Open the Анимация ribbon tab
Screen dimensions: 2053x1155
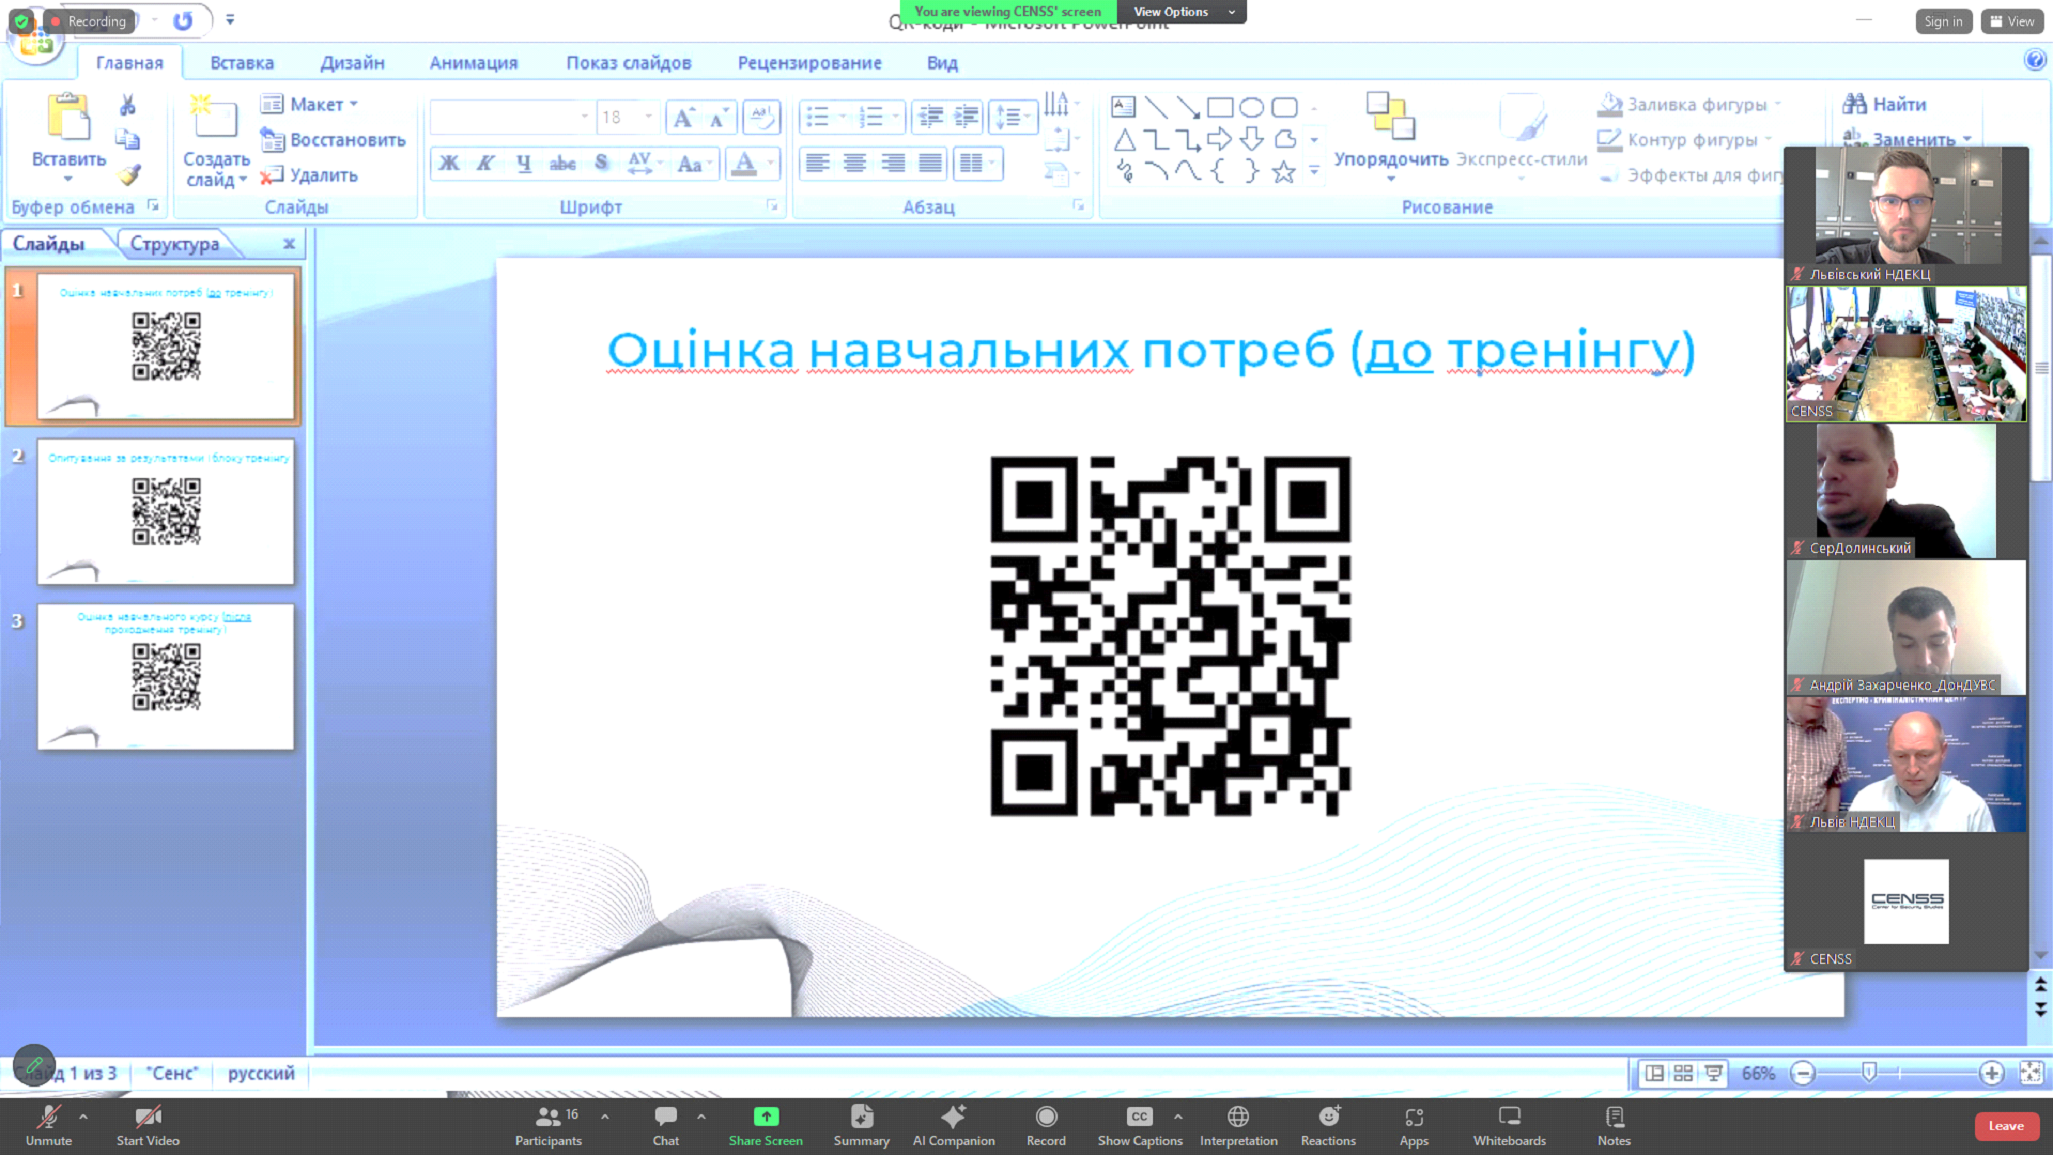tap(473, 63)
